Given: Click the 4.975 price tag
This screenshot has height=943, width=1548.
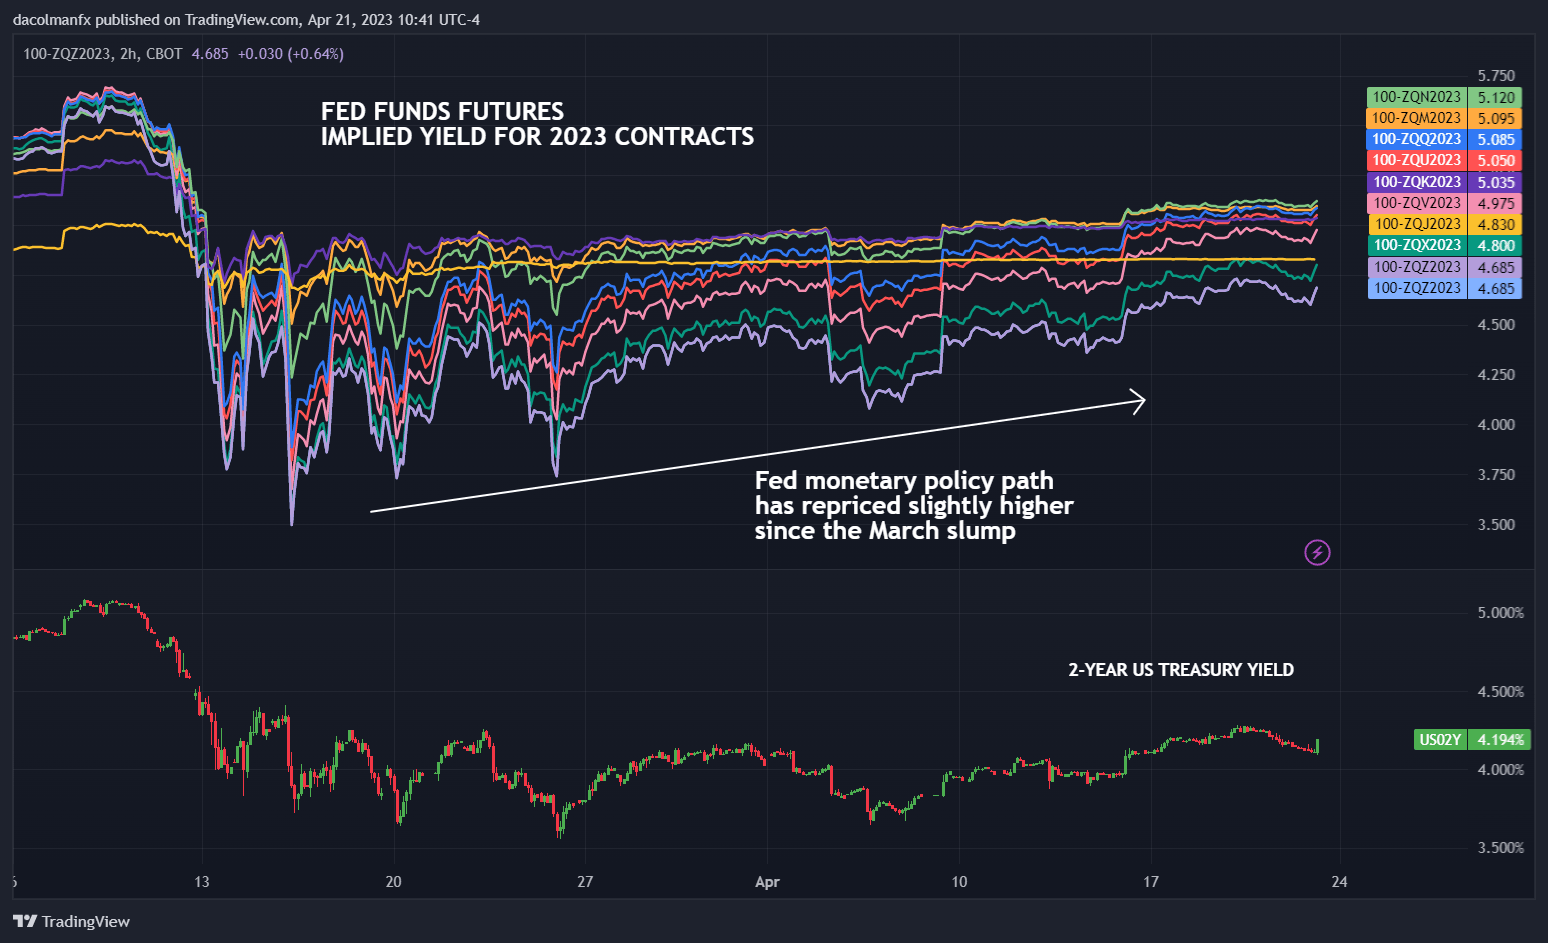Looking at the screenshot, I should [1495, 203].
